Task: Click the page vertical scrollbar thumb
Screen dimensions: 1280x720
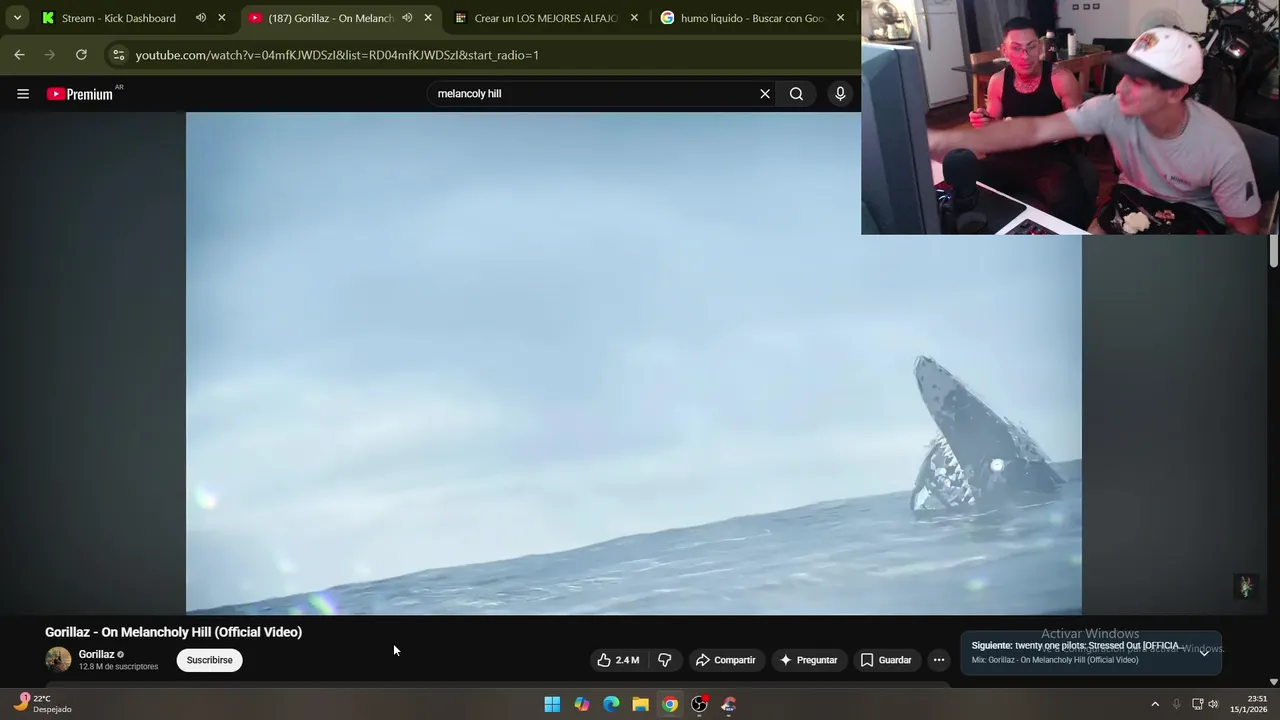Action: [x=1273, y=250]
